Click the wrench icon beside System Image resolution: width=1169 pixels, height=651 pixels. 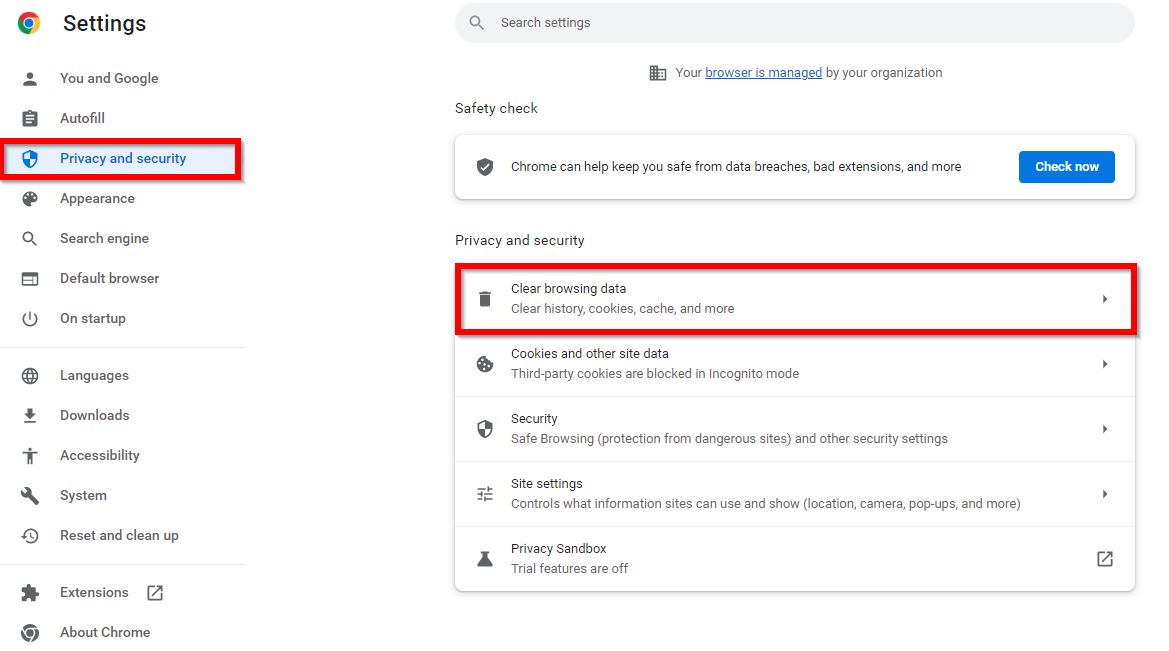point(30,495)
